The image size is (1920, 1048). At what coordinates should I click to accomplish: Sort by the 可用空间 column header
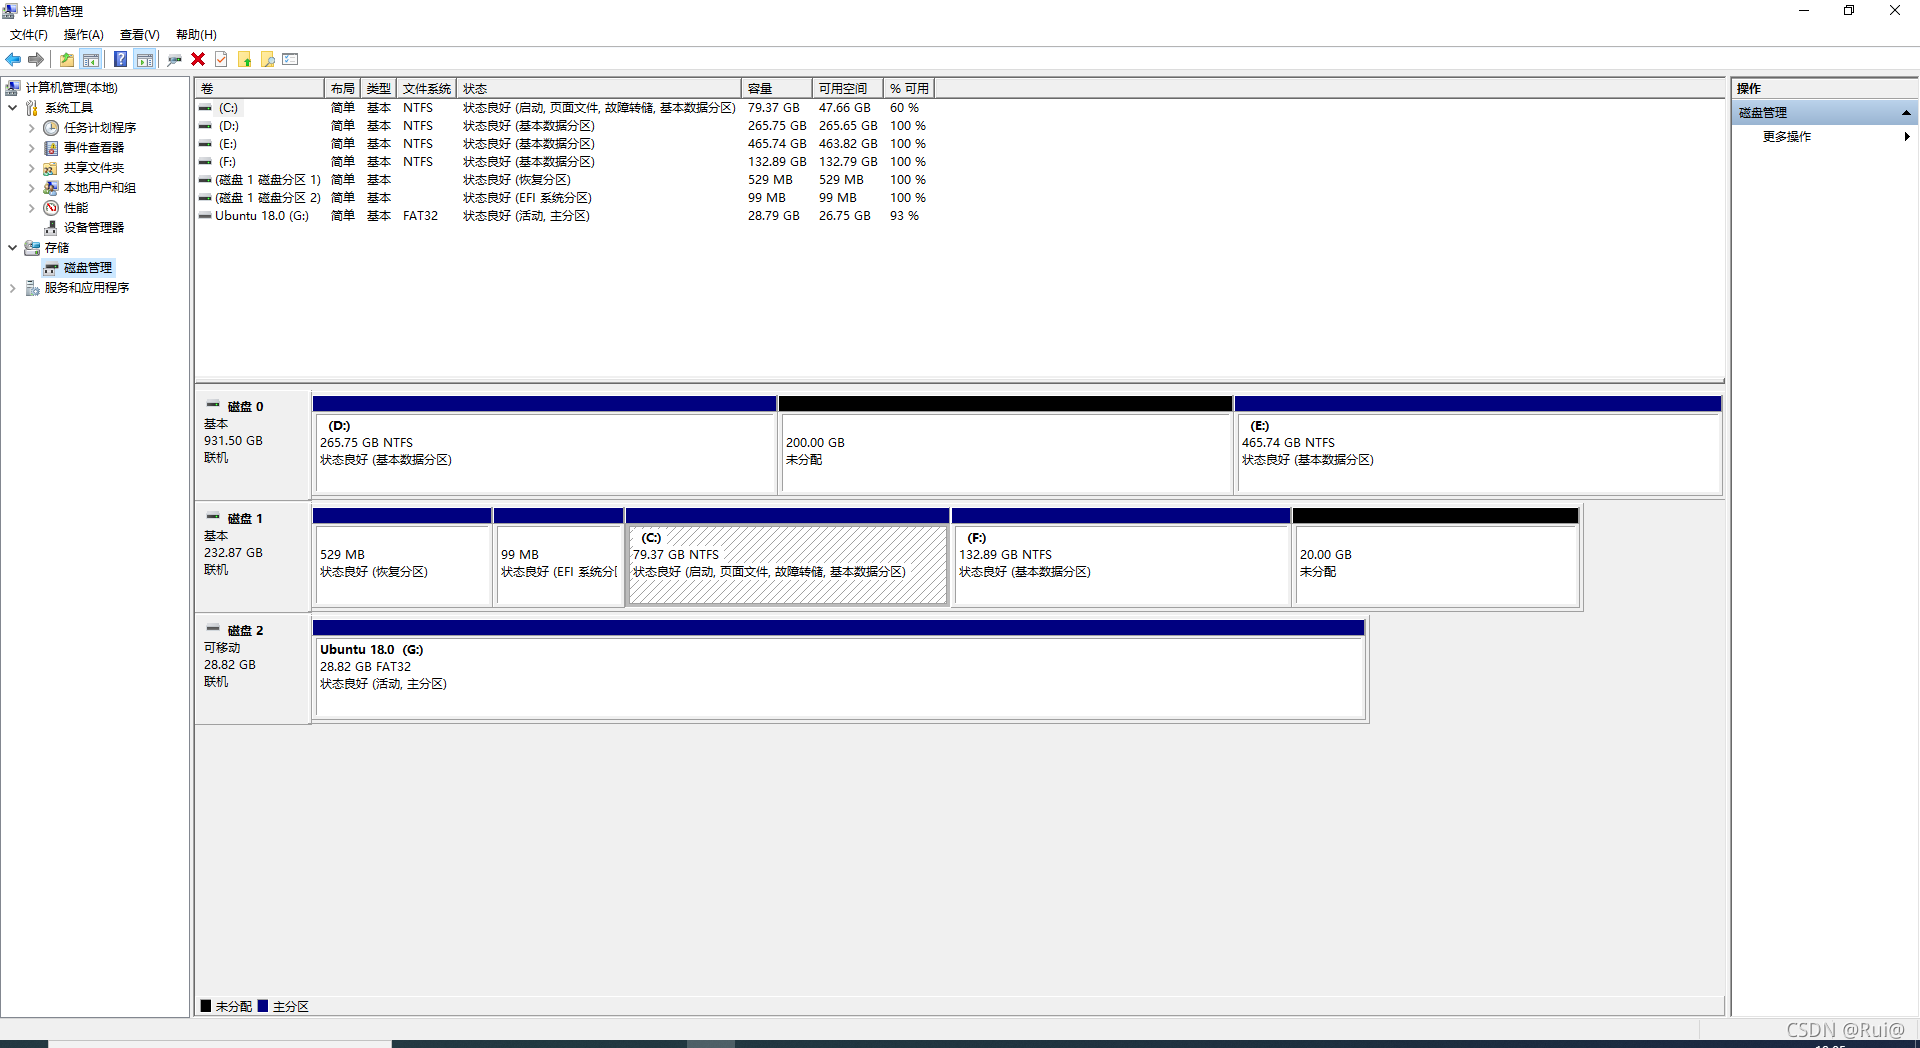point(847,89)
